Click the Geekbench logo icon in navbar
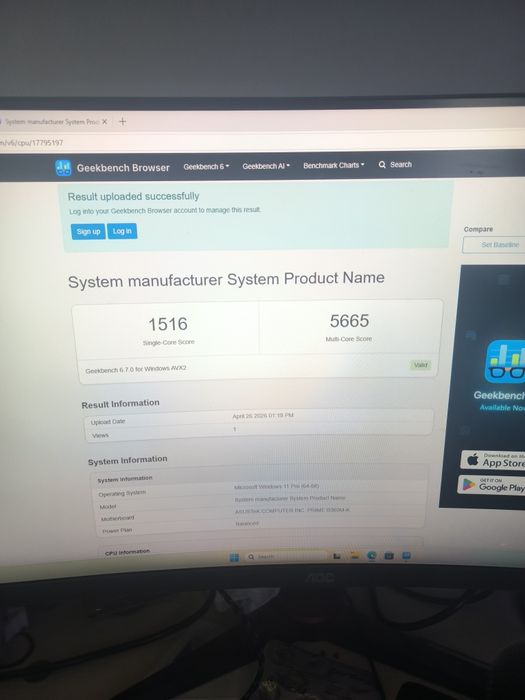This screenshot has height=700, width=525. click(63, 168)
